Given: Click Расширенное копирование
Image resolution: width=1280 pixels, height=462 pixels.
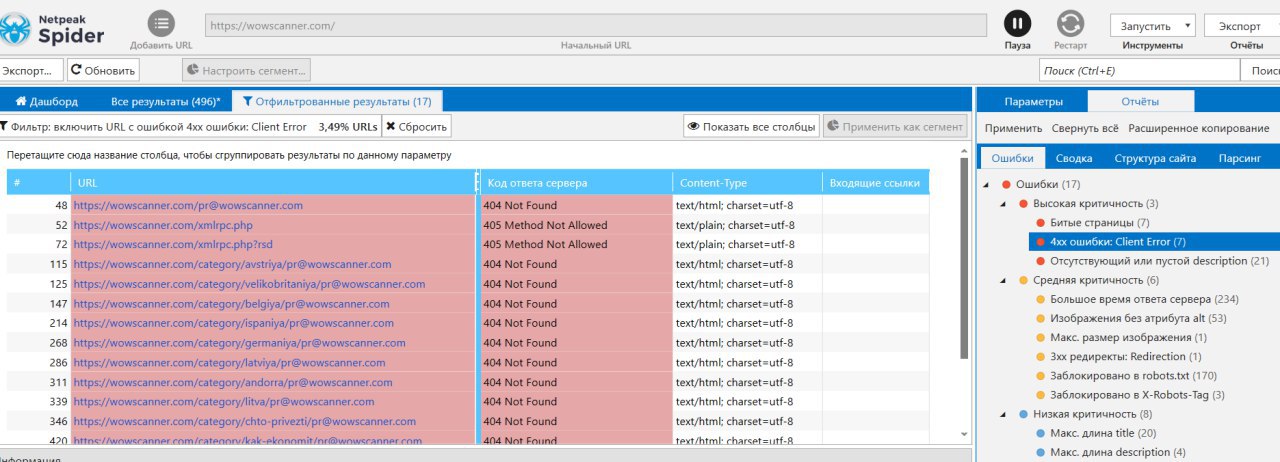Looking at the screenshot, I should (1198, 128).
